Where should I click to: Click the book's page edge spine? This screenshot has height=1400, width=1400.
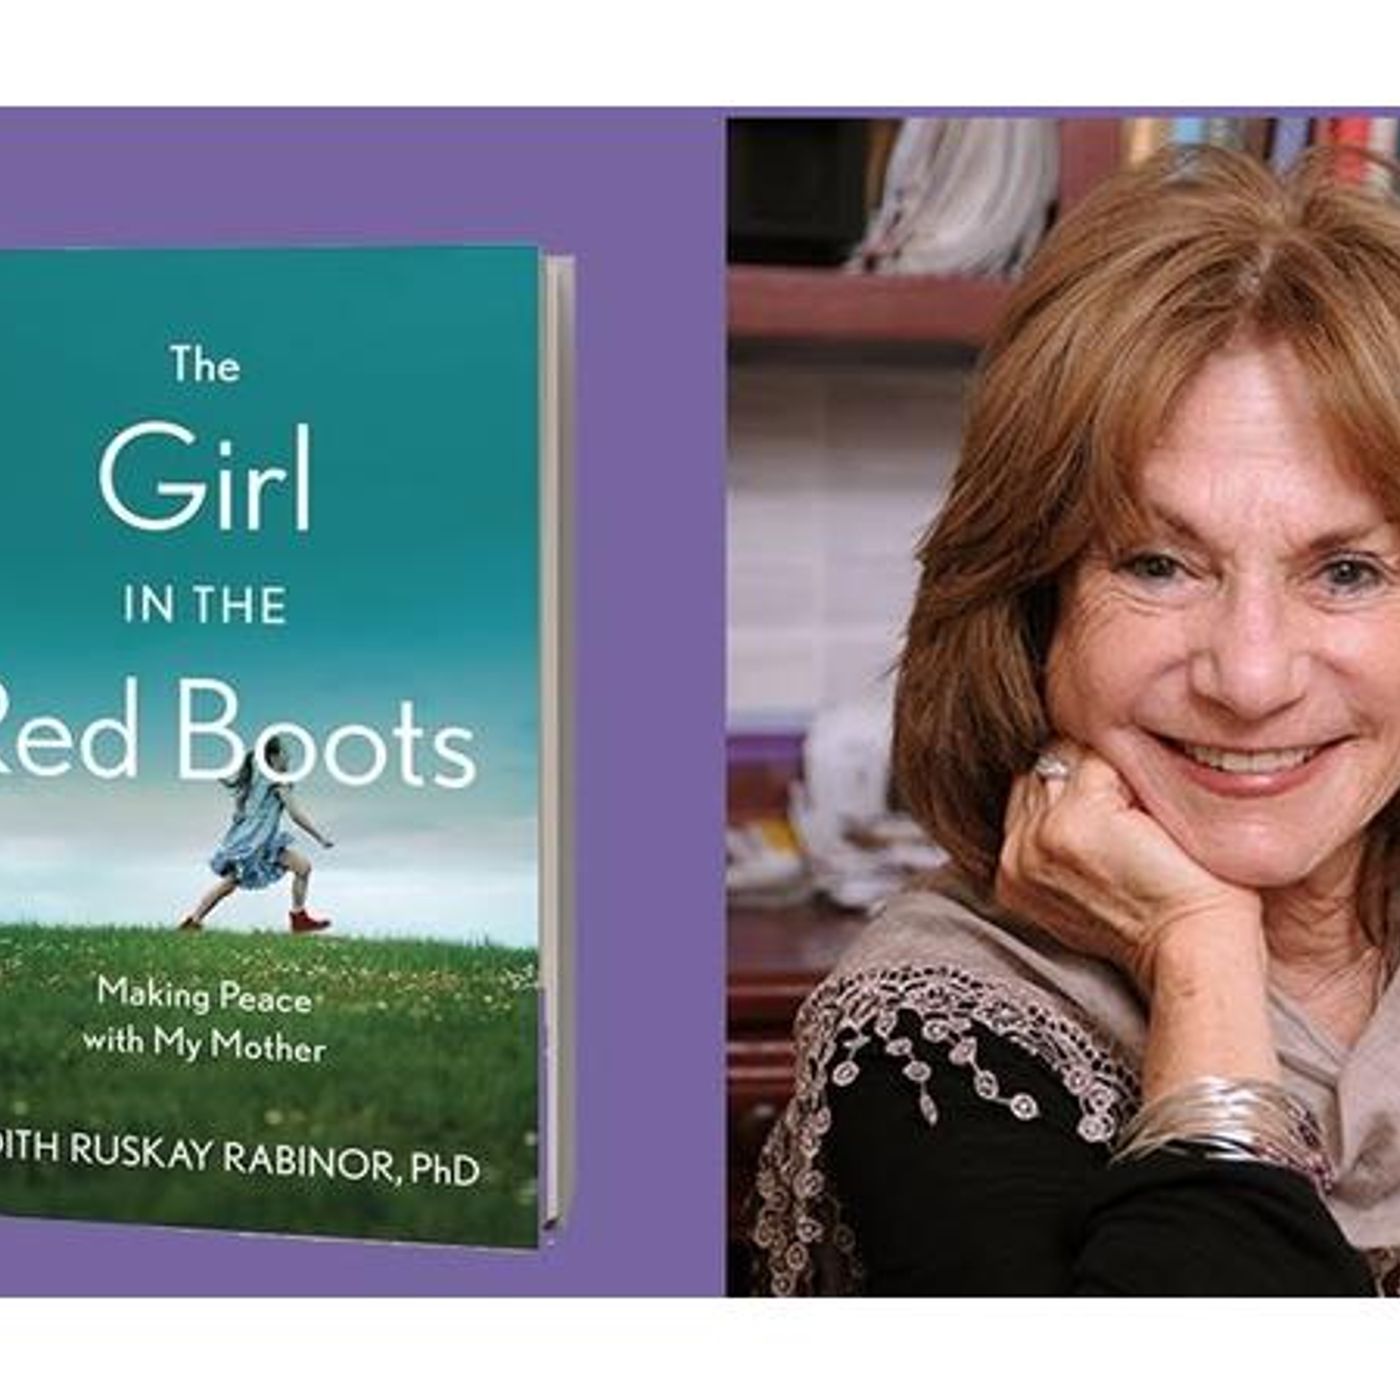pos(559,740)
